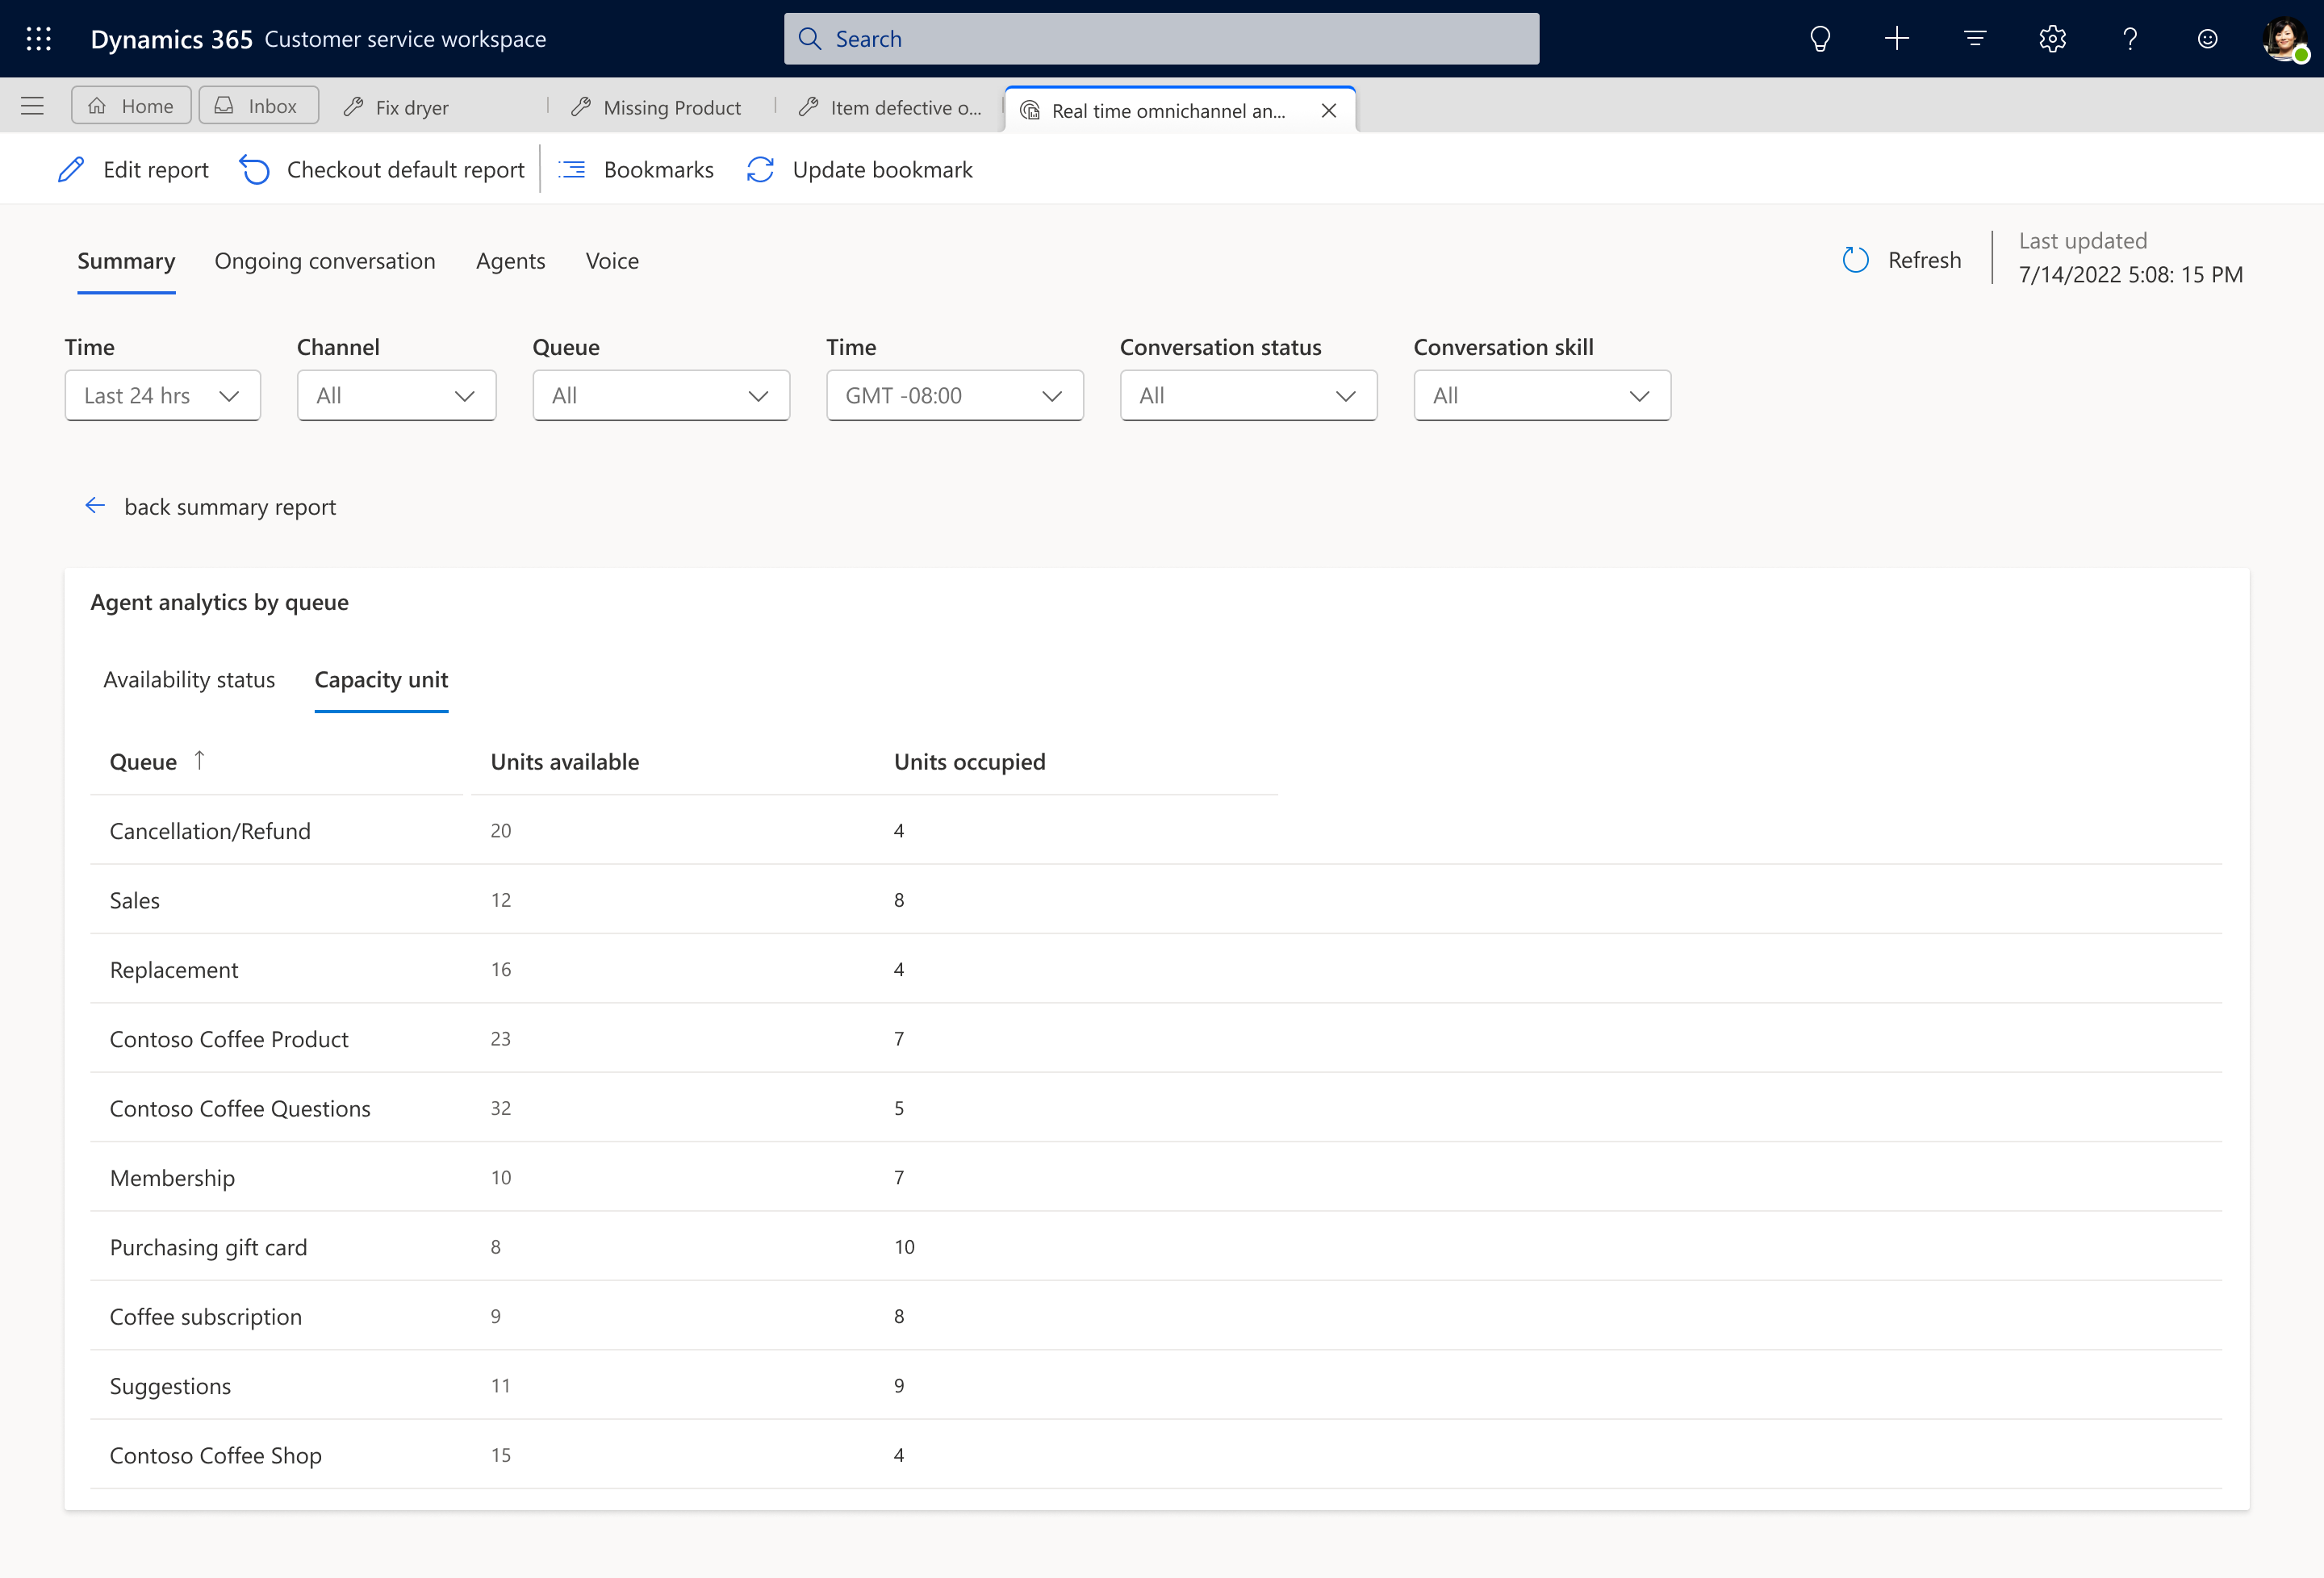The width and height of the screenshot is (2324, 1578).
Task: Click the back summary report arrow icon
Action: coord(94,507)
